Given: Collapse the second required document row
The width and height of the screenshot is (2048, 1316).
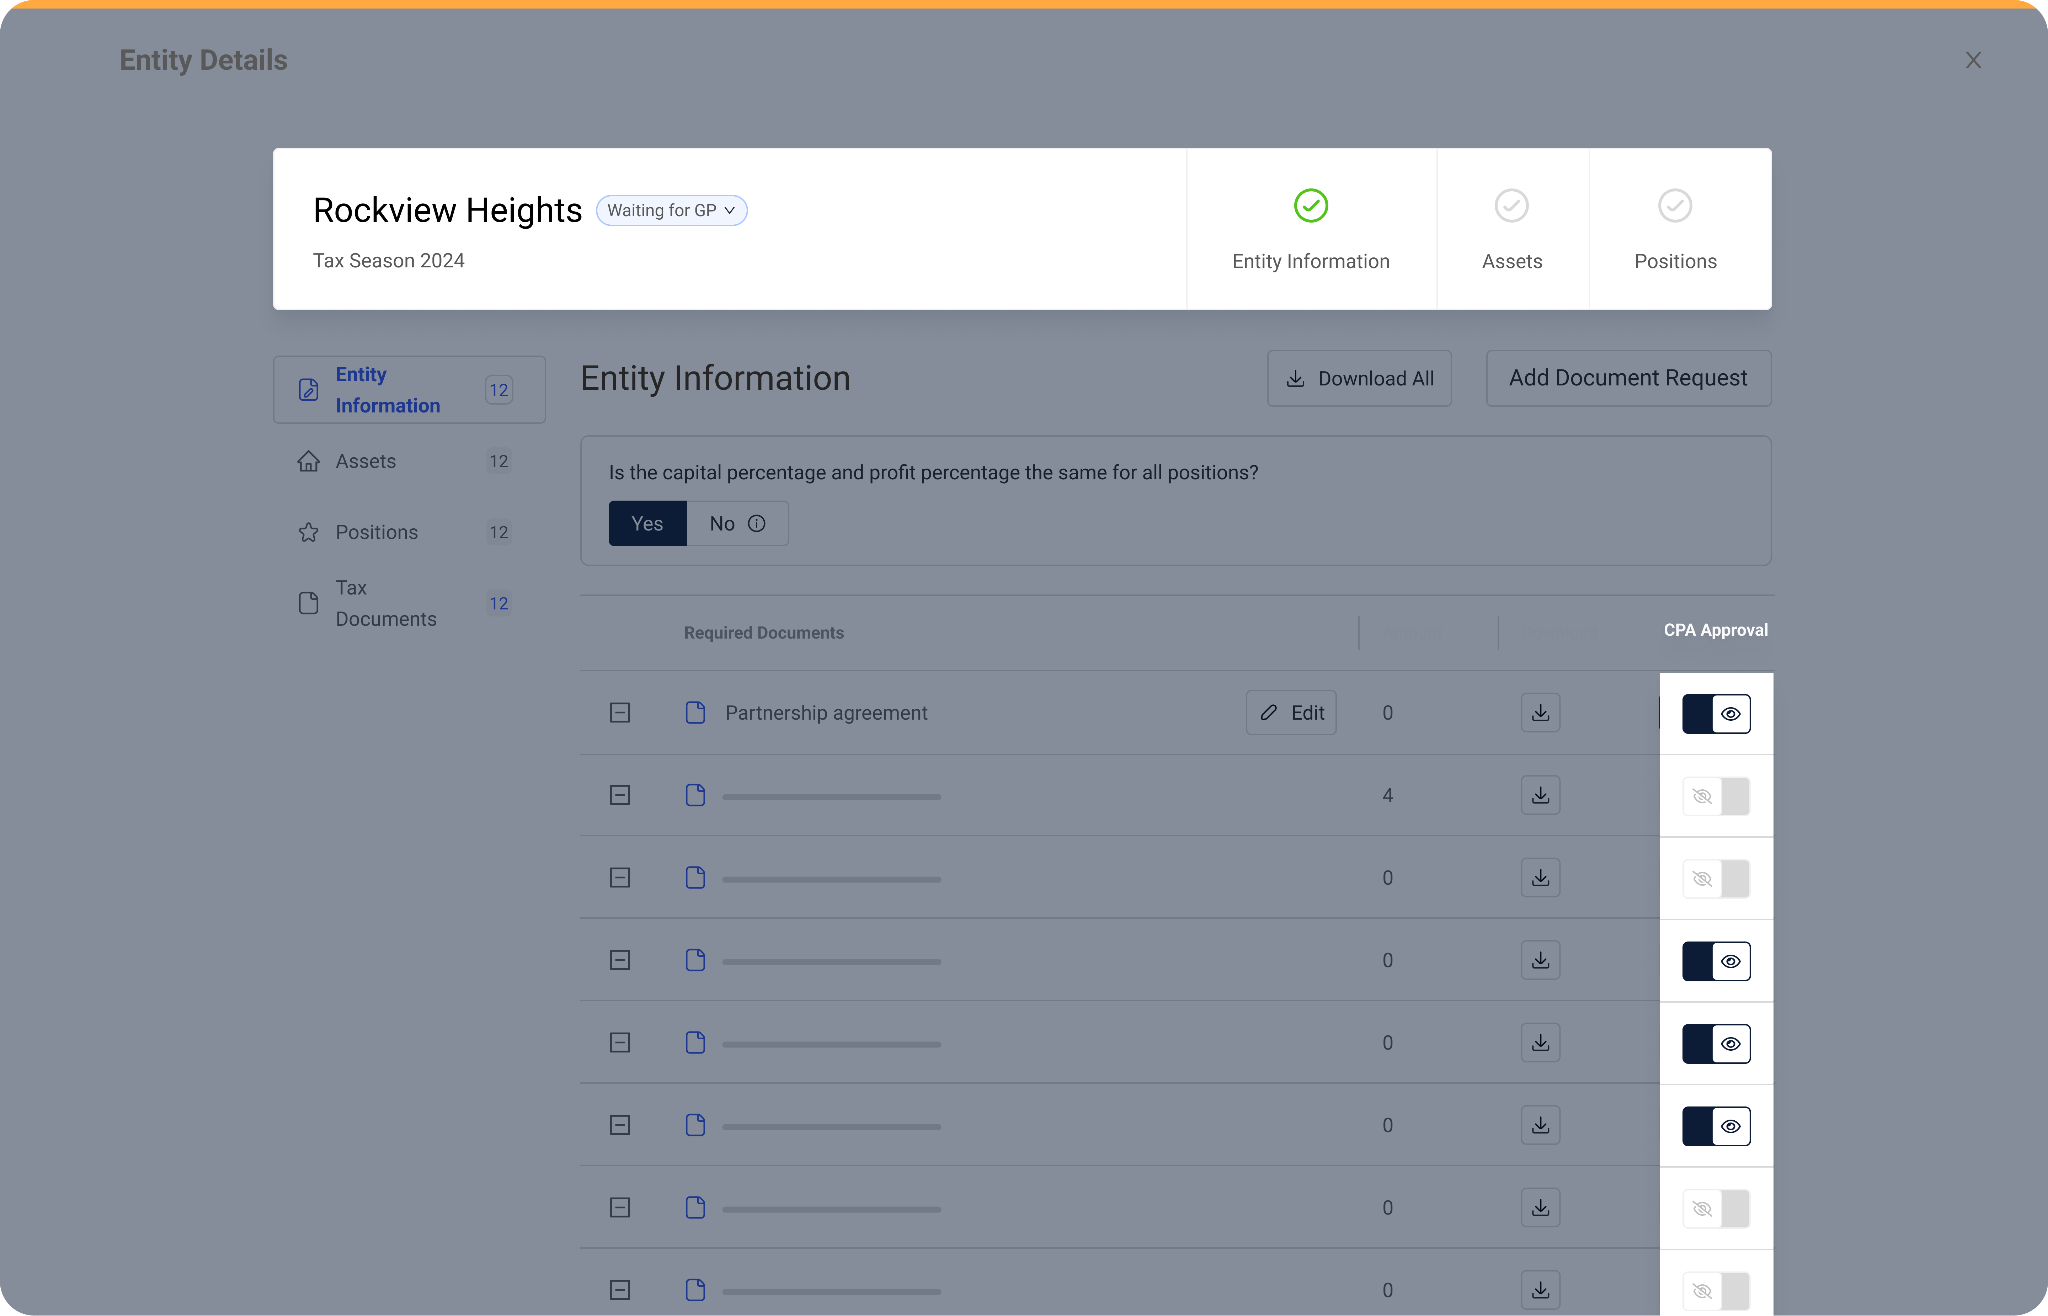Looking at the screenshot, I should coord(620,795).
